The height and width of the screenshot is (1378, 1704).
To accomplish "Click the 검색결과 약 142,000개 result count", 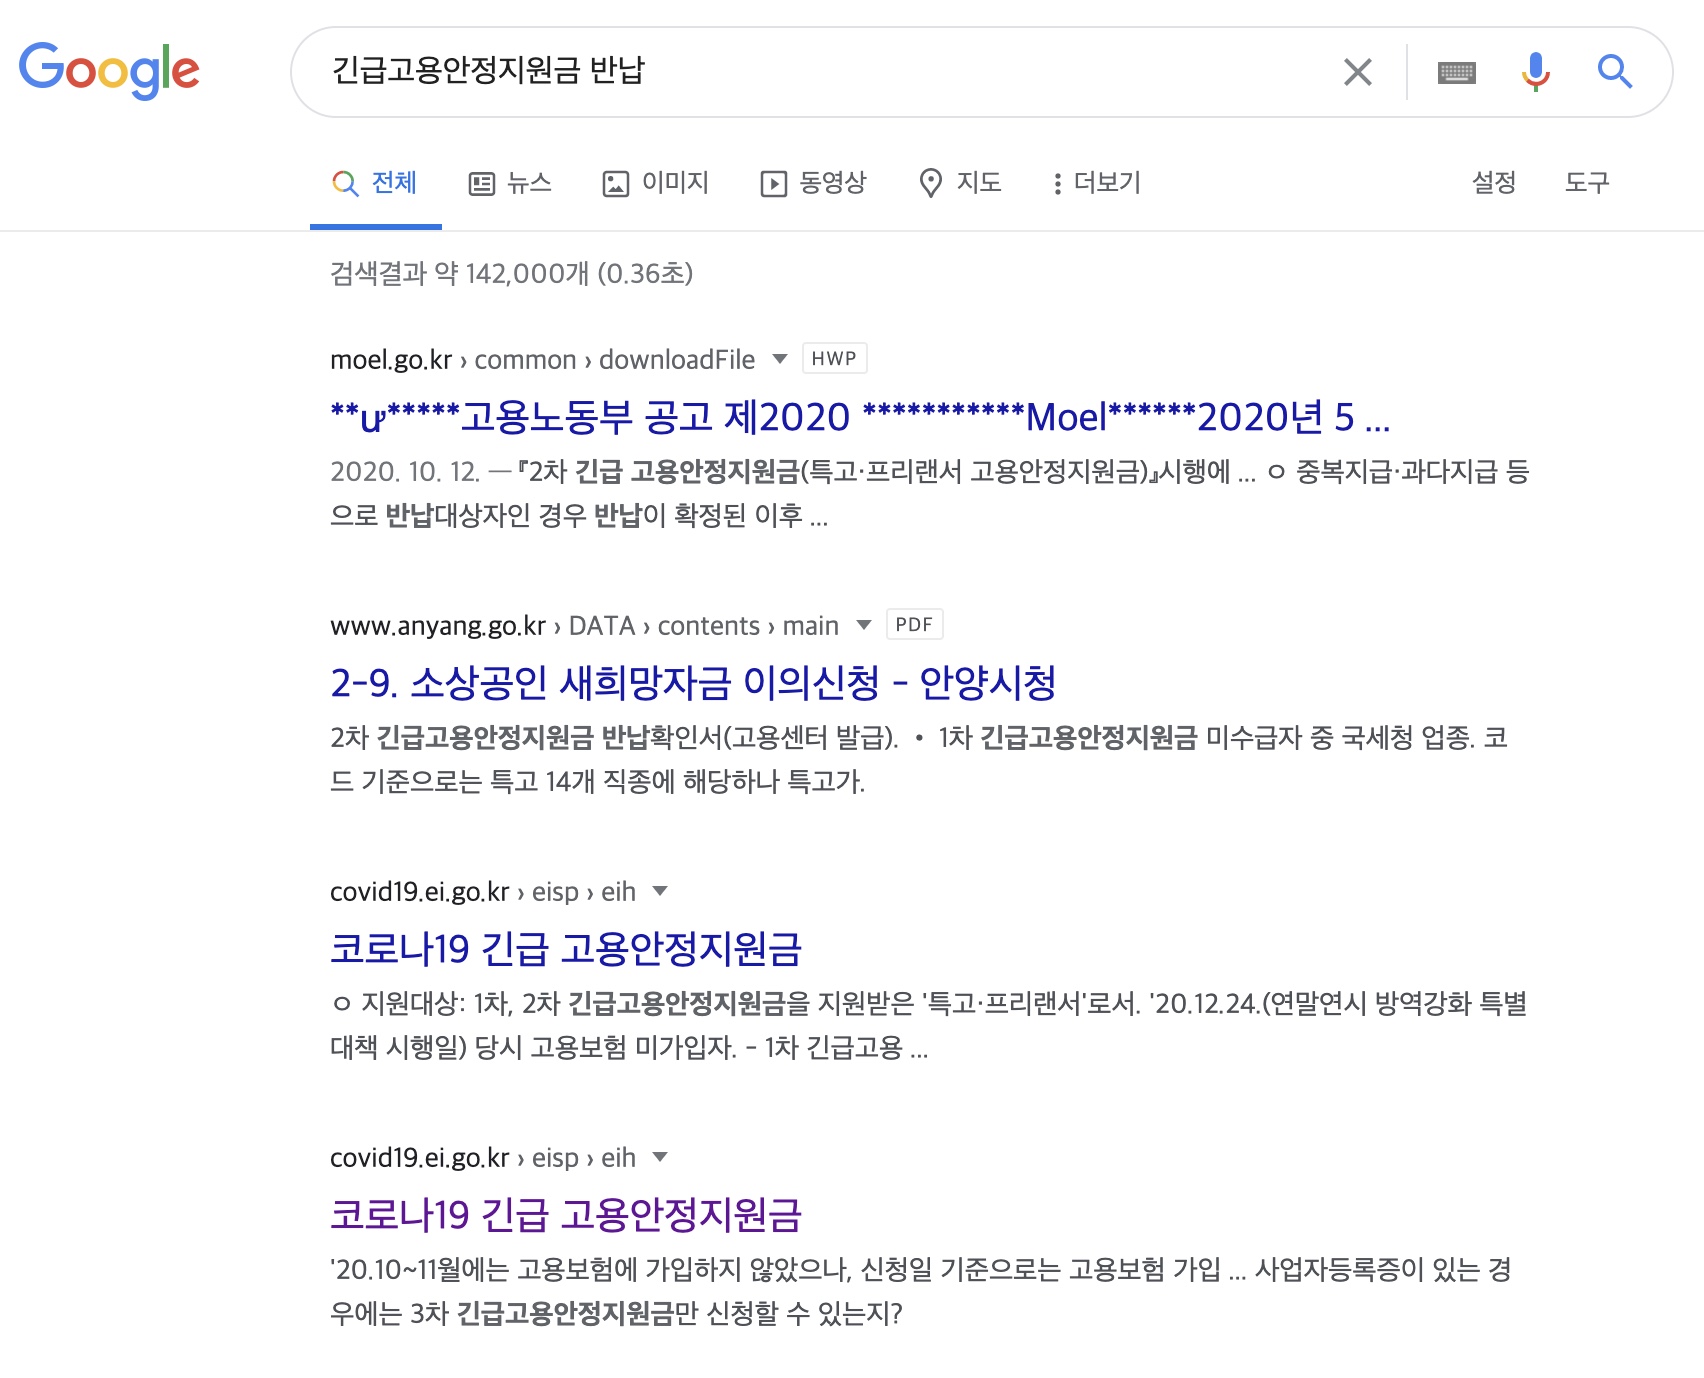I will coord(511,273).
